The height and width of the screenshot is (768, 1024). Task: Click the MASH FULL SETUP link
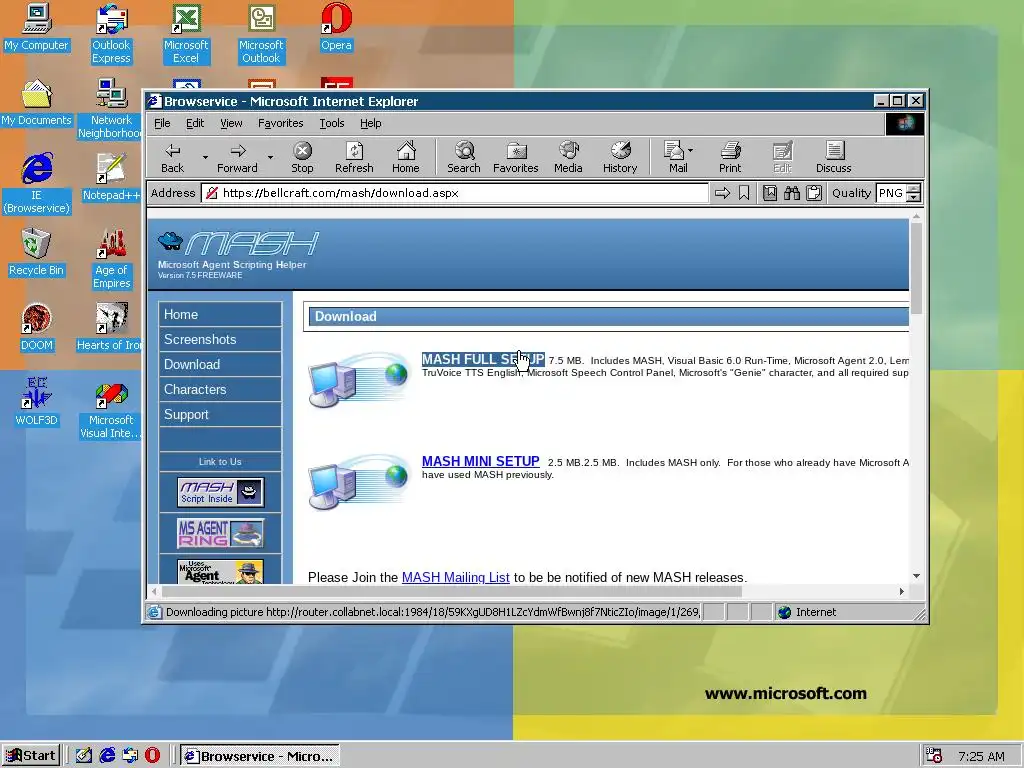click(483, 359)
